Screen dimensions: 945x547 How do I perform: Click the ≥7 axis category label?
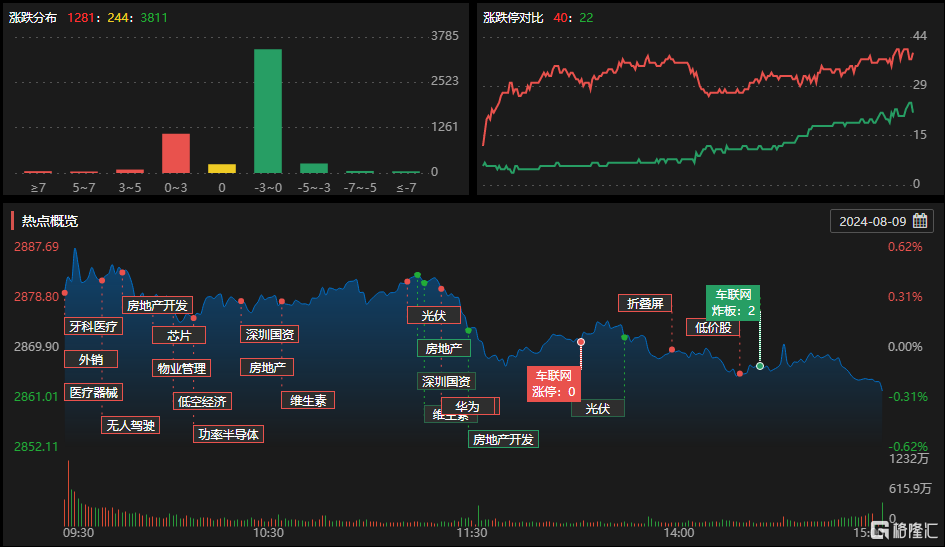(x=38, y=188)
